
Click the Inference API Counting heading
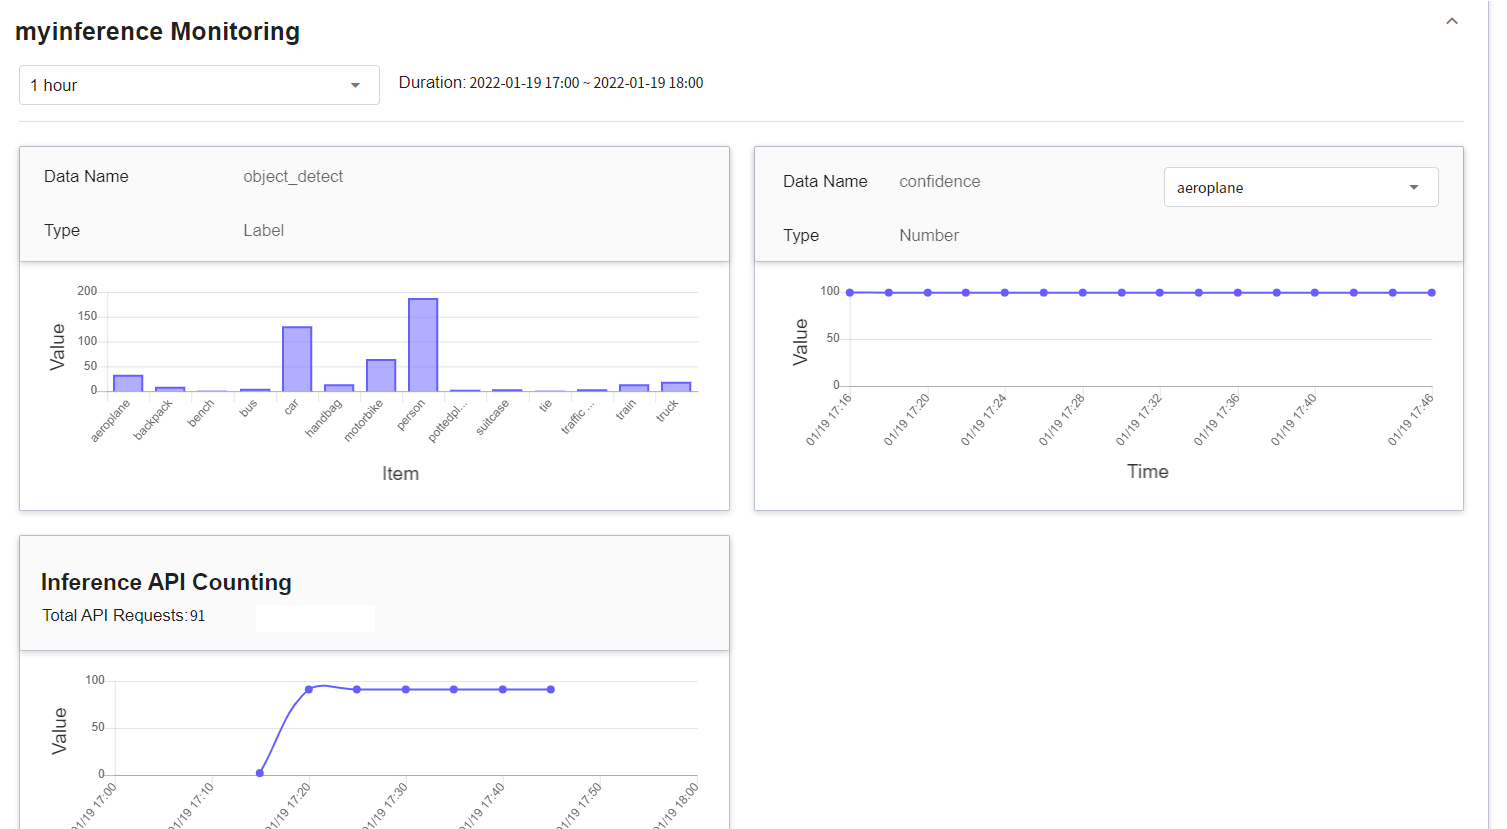click(x=166, y=582)
